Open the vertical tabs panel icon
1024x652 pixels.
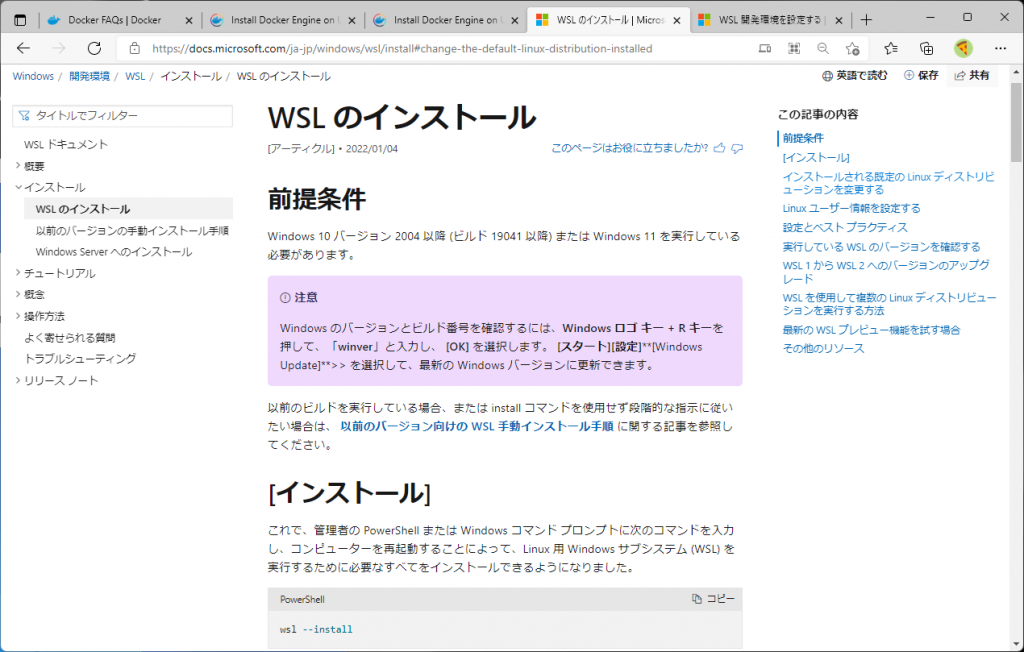point(20,20)
